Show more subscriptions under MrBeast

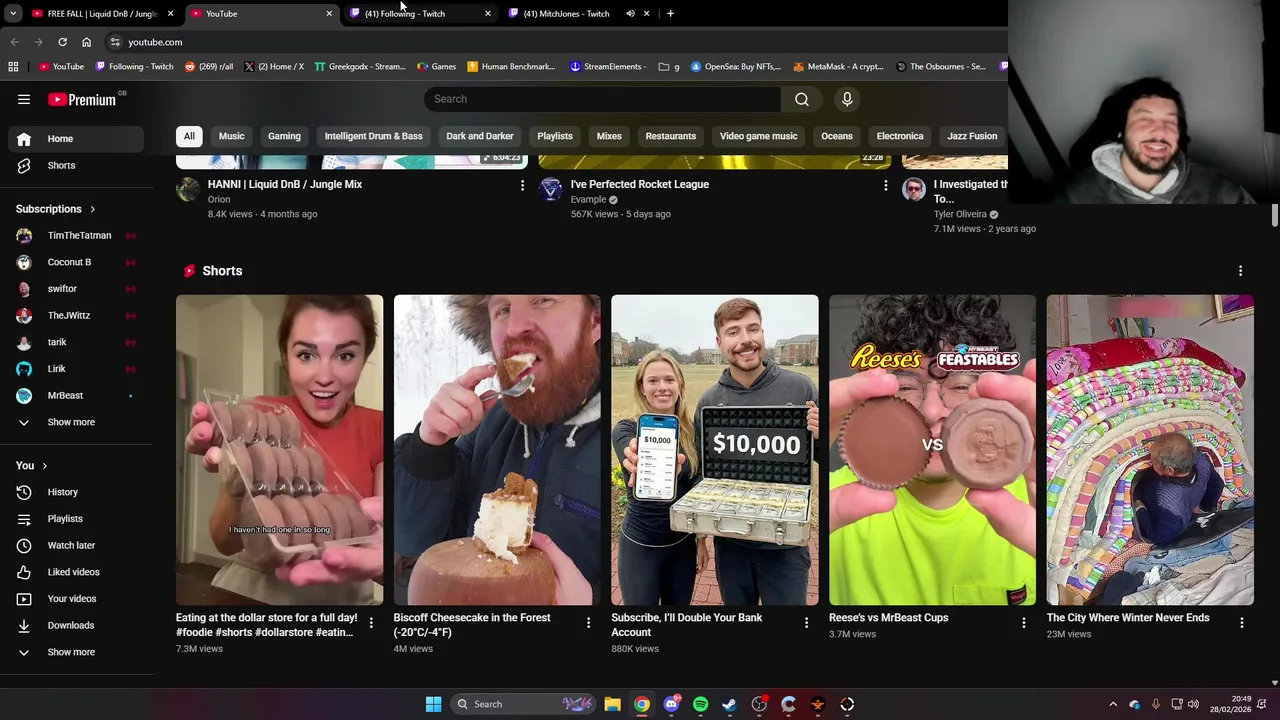76,422
